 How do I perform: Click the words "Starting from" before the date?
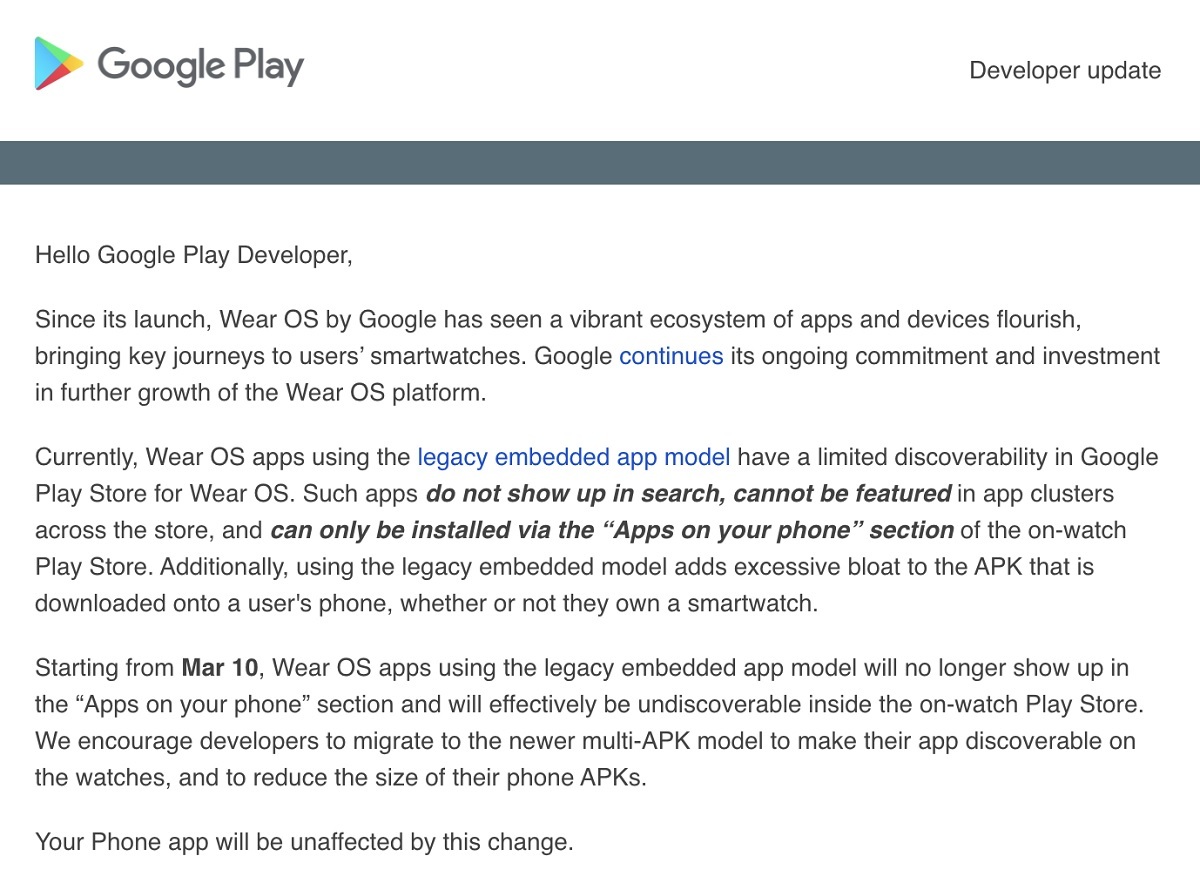click(x=105, y=667)
